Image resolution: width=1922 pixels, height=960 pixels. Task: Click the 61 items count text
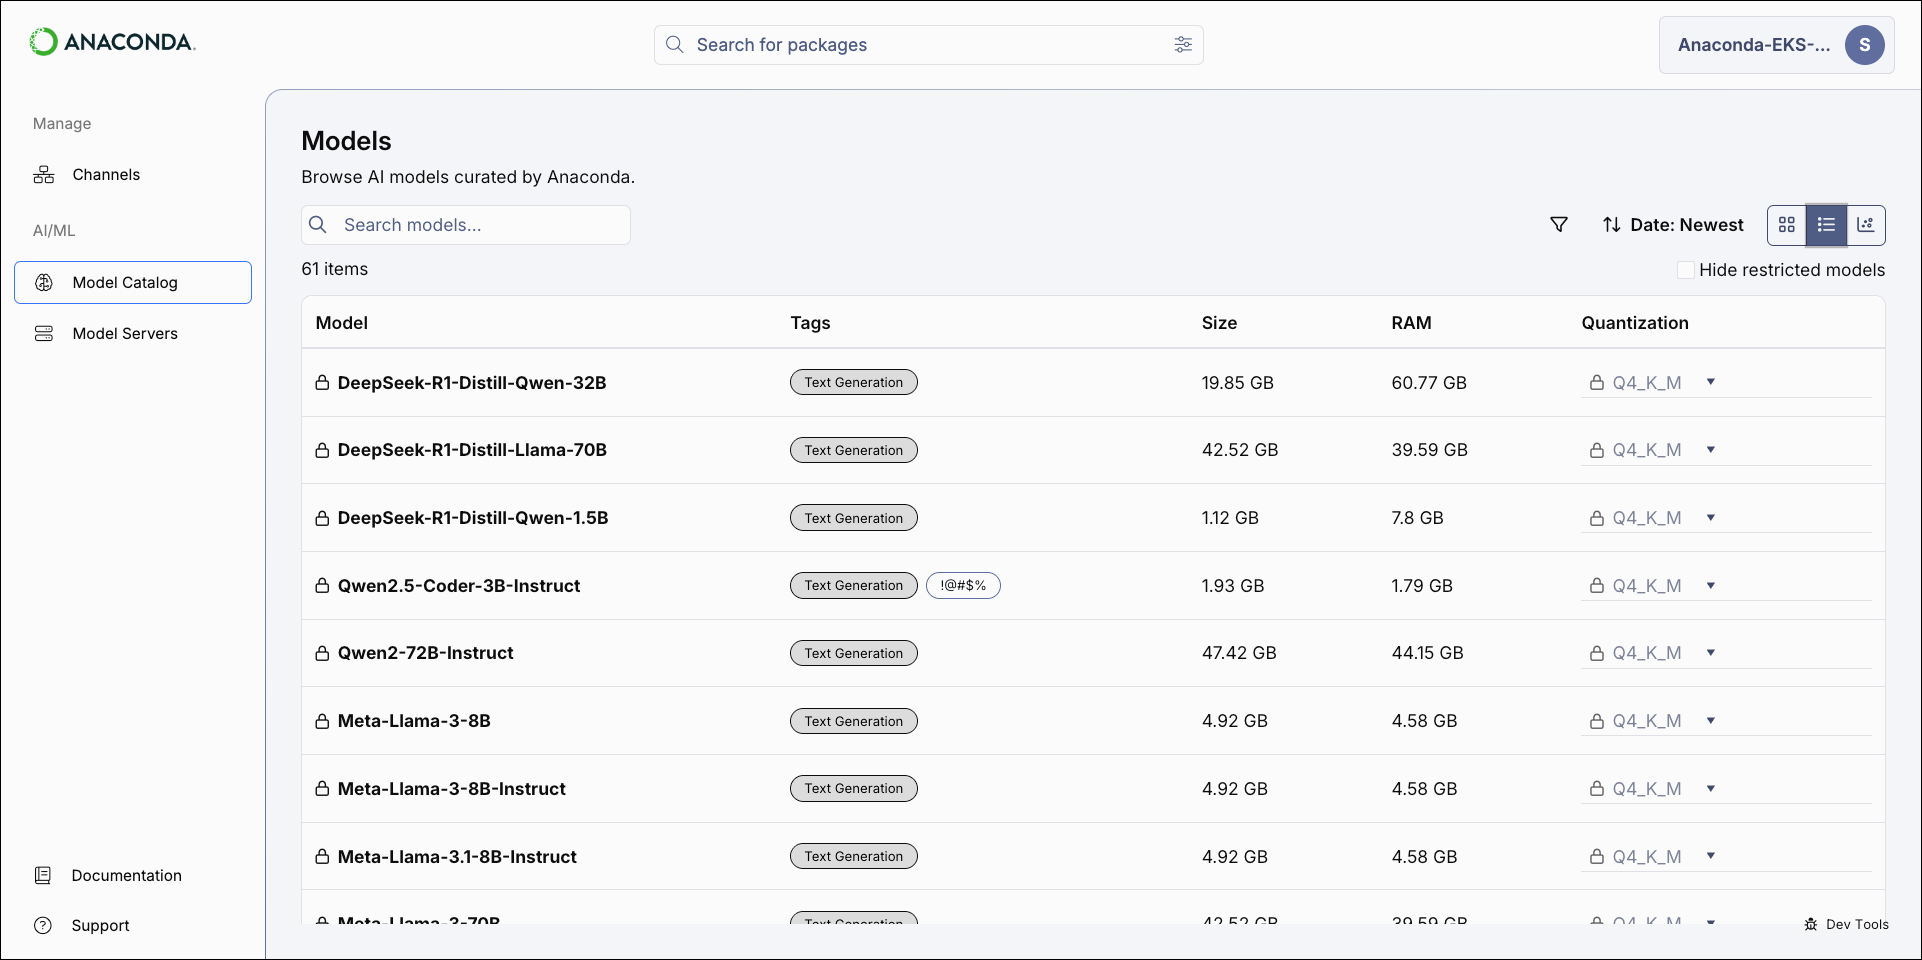coord(335,269)
